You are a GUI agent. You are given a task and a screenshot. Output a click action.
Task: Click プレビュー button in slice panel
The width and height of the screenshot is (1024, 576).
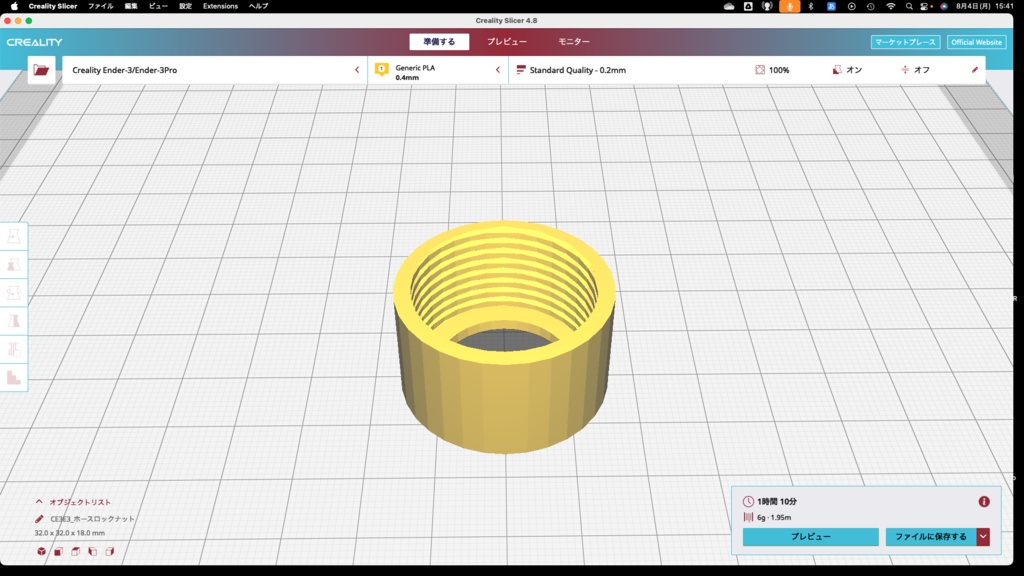pyautogui.click(x=810, y=537)
